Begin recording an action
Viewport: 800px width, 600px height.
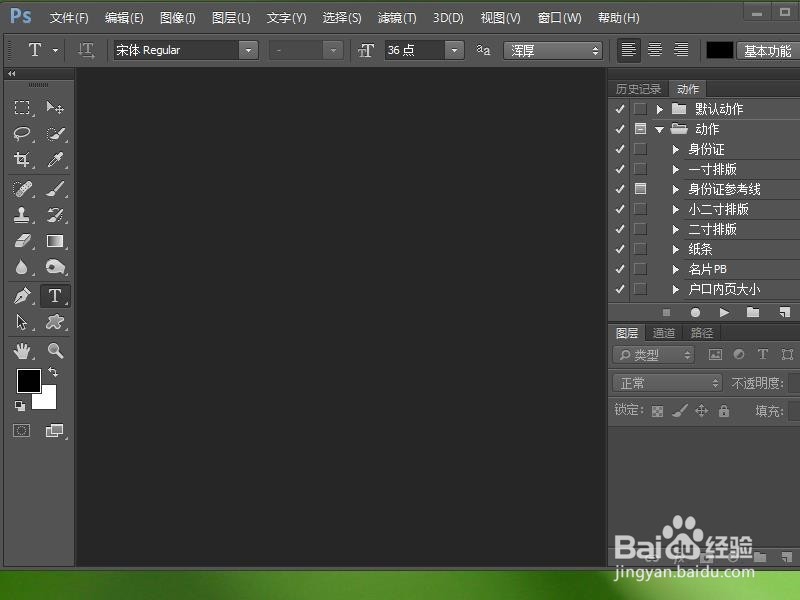click(x=695, y=312)
